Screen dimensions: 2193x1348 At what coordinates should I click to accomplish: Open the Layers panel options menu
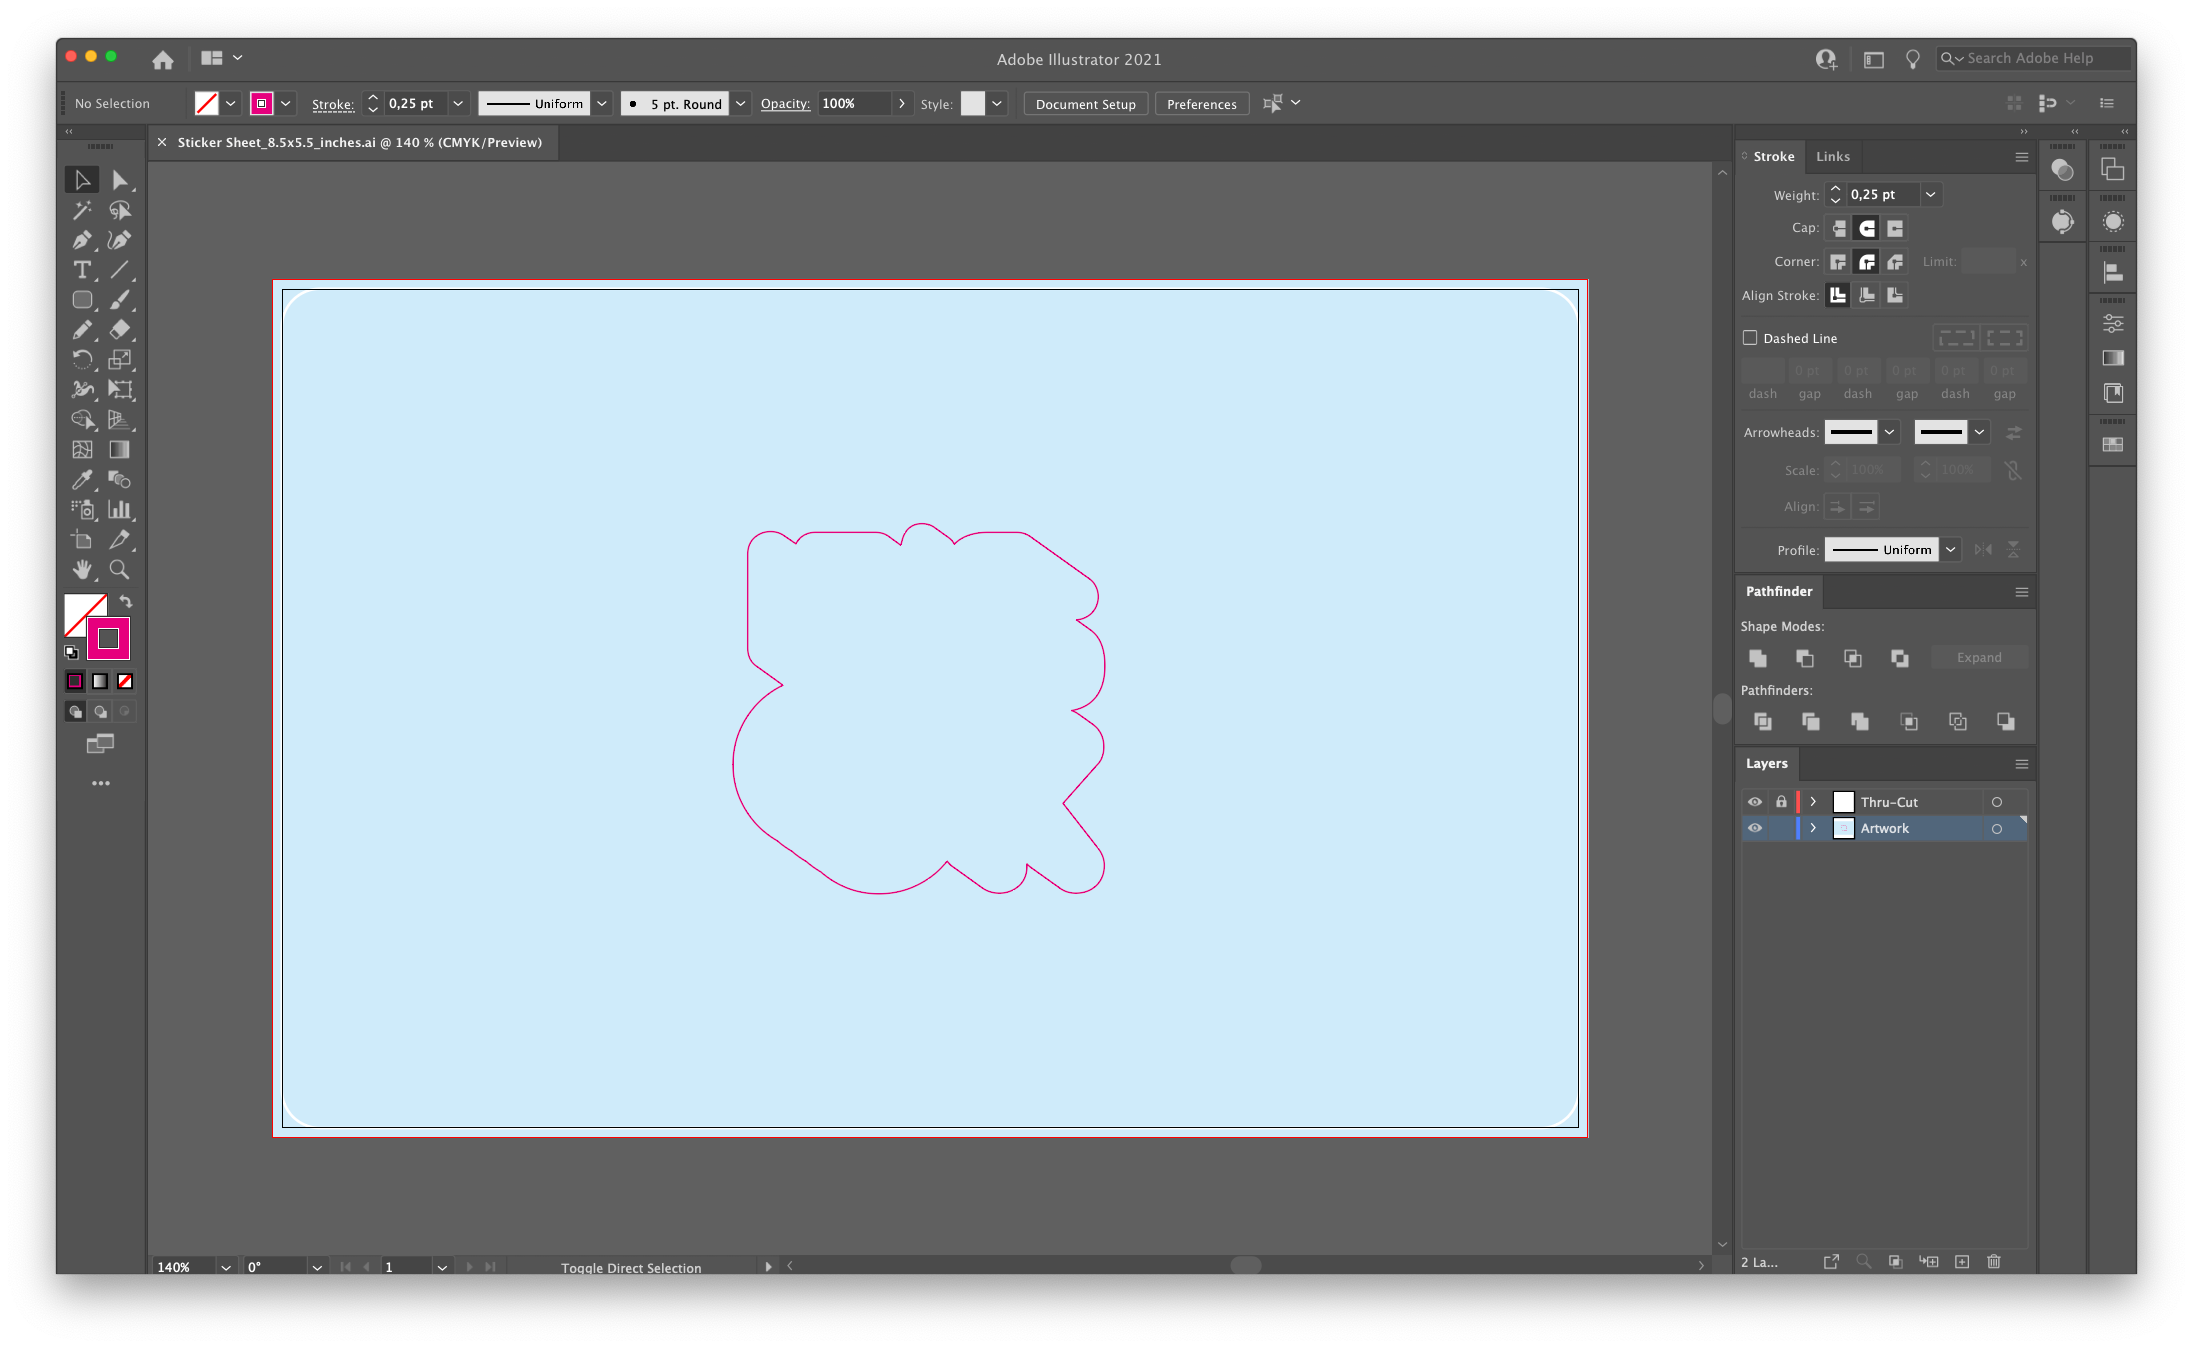click(2021, 764)
